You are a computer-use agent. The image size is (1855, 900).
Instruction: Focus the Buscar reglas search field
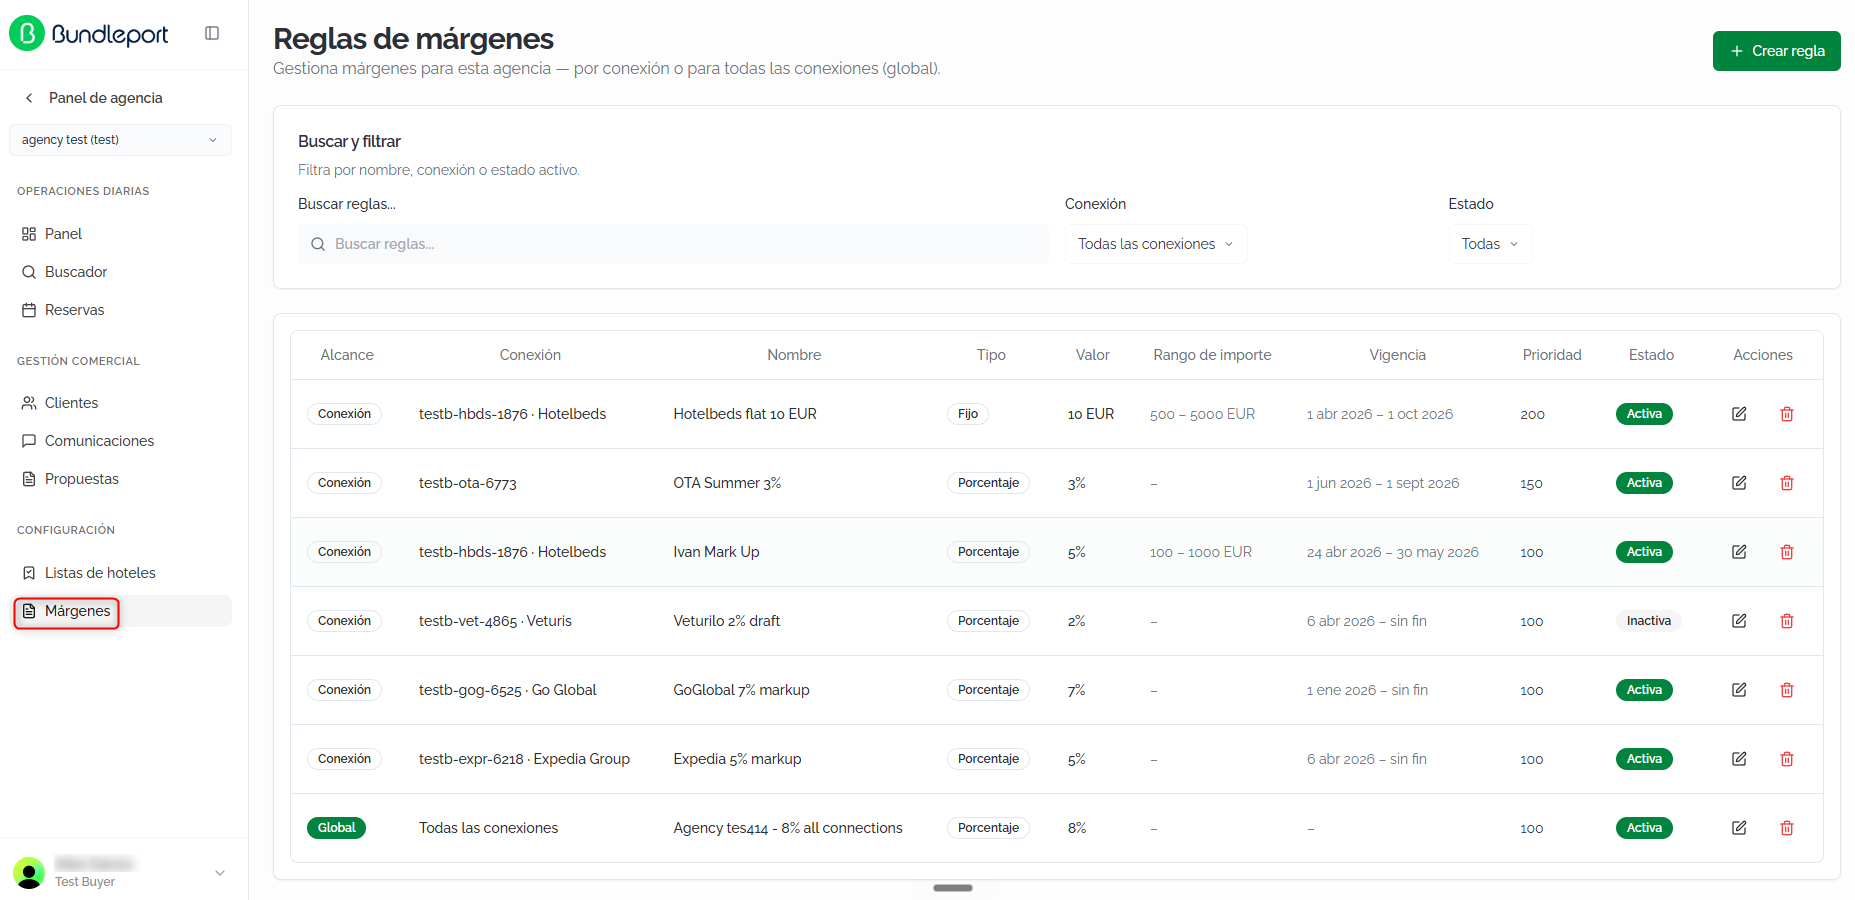(x=673, y=244)
